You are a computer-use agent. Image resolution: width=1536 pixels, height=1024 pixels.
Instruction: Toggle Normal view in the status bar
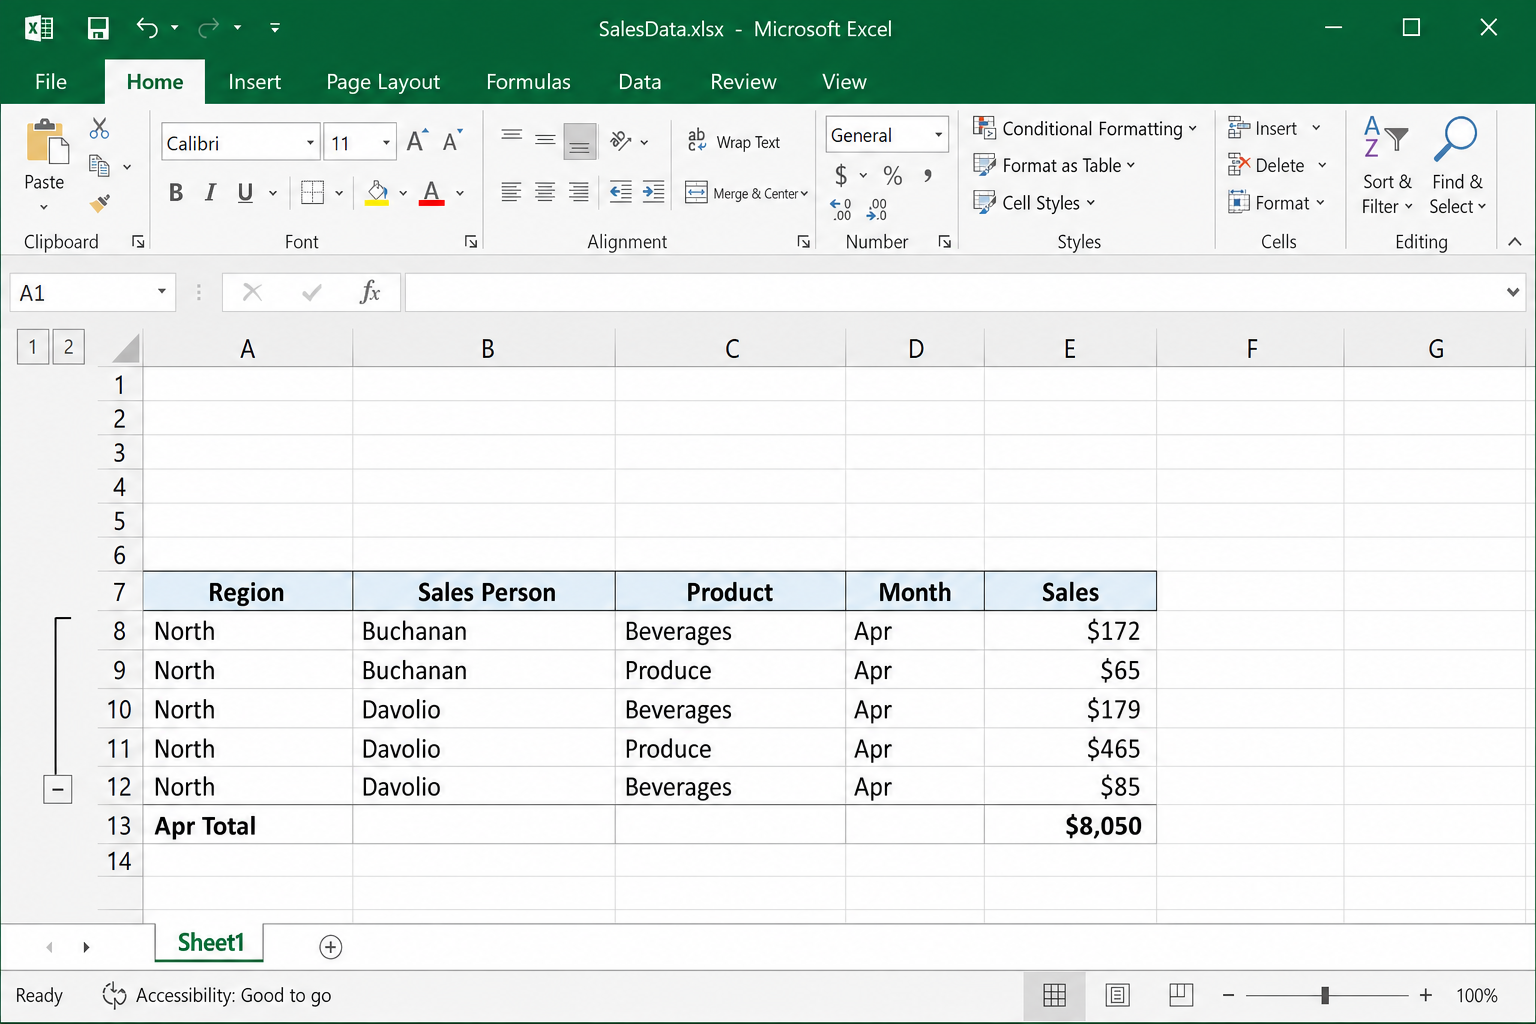pos(1055,995)
